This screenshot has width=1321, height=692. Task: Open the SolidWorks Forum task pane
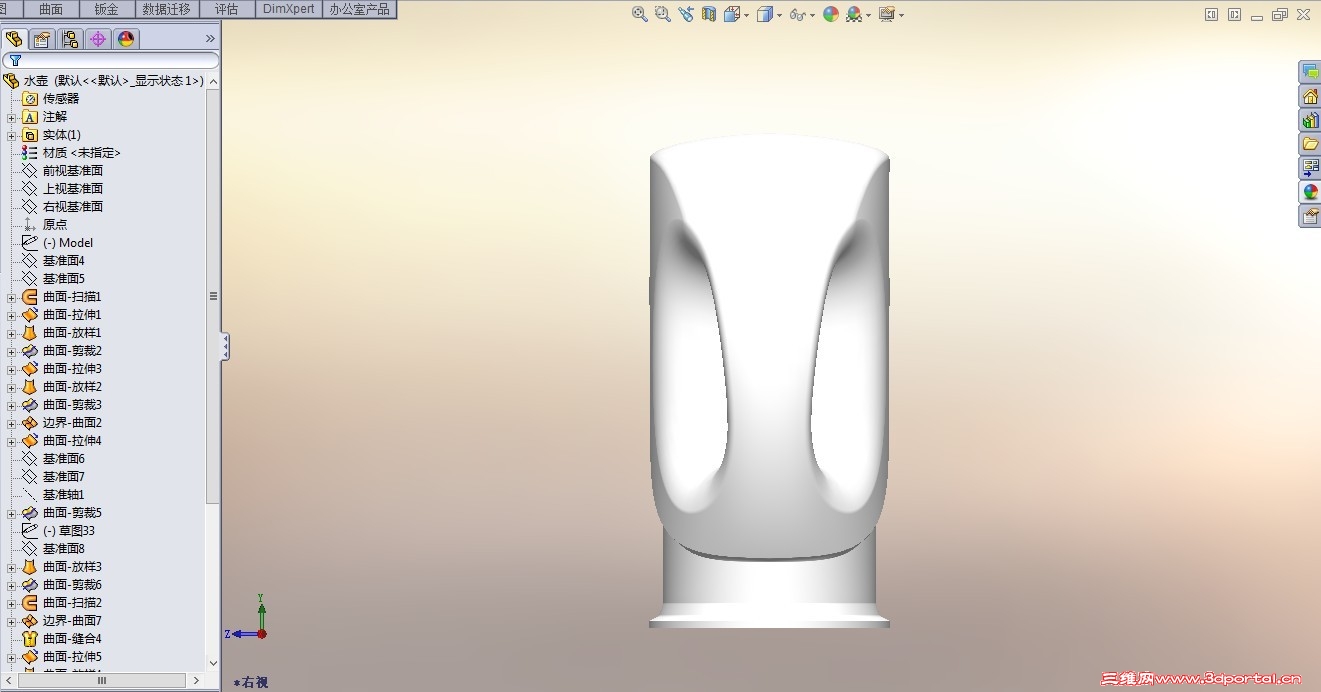tap(1310, 72)
